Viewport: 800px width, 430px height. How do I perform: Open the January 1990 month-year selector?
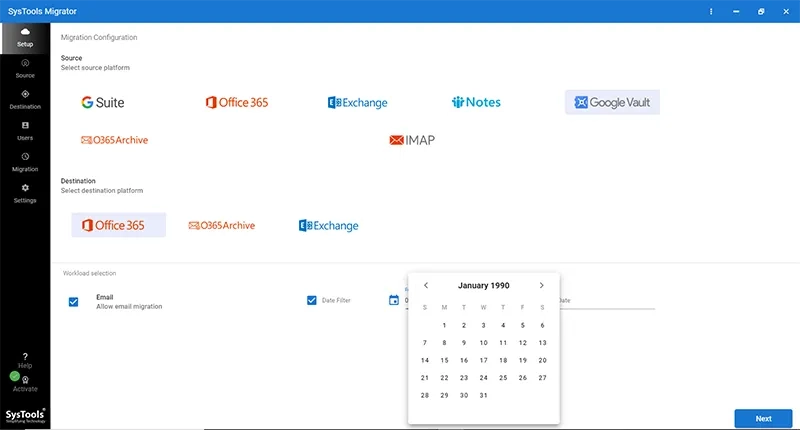click(484, 286)
